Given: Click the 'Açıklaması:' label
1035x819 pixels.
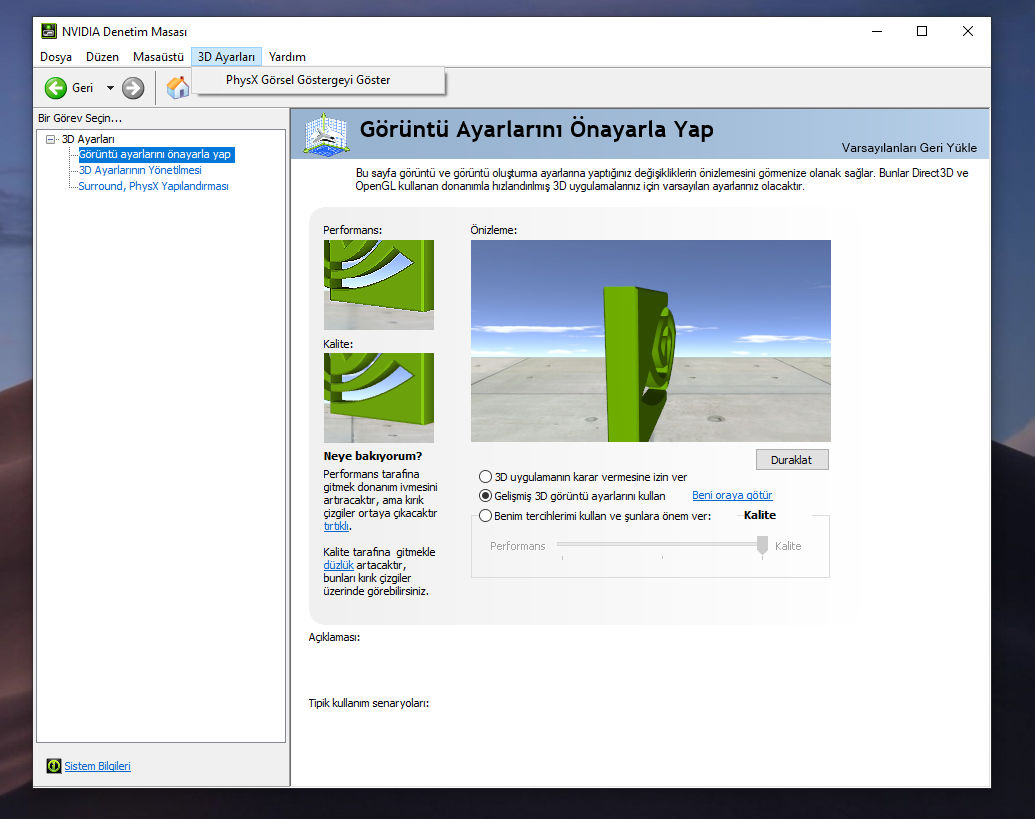Looking at the screenshot, I should click(x=334, y=637).
